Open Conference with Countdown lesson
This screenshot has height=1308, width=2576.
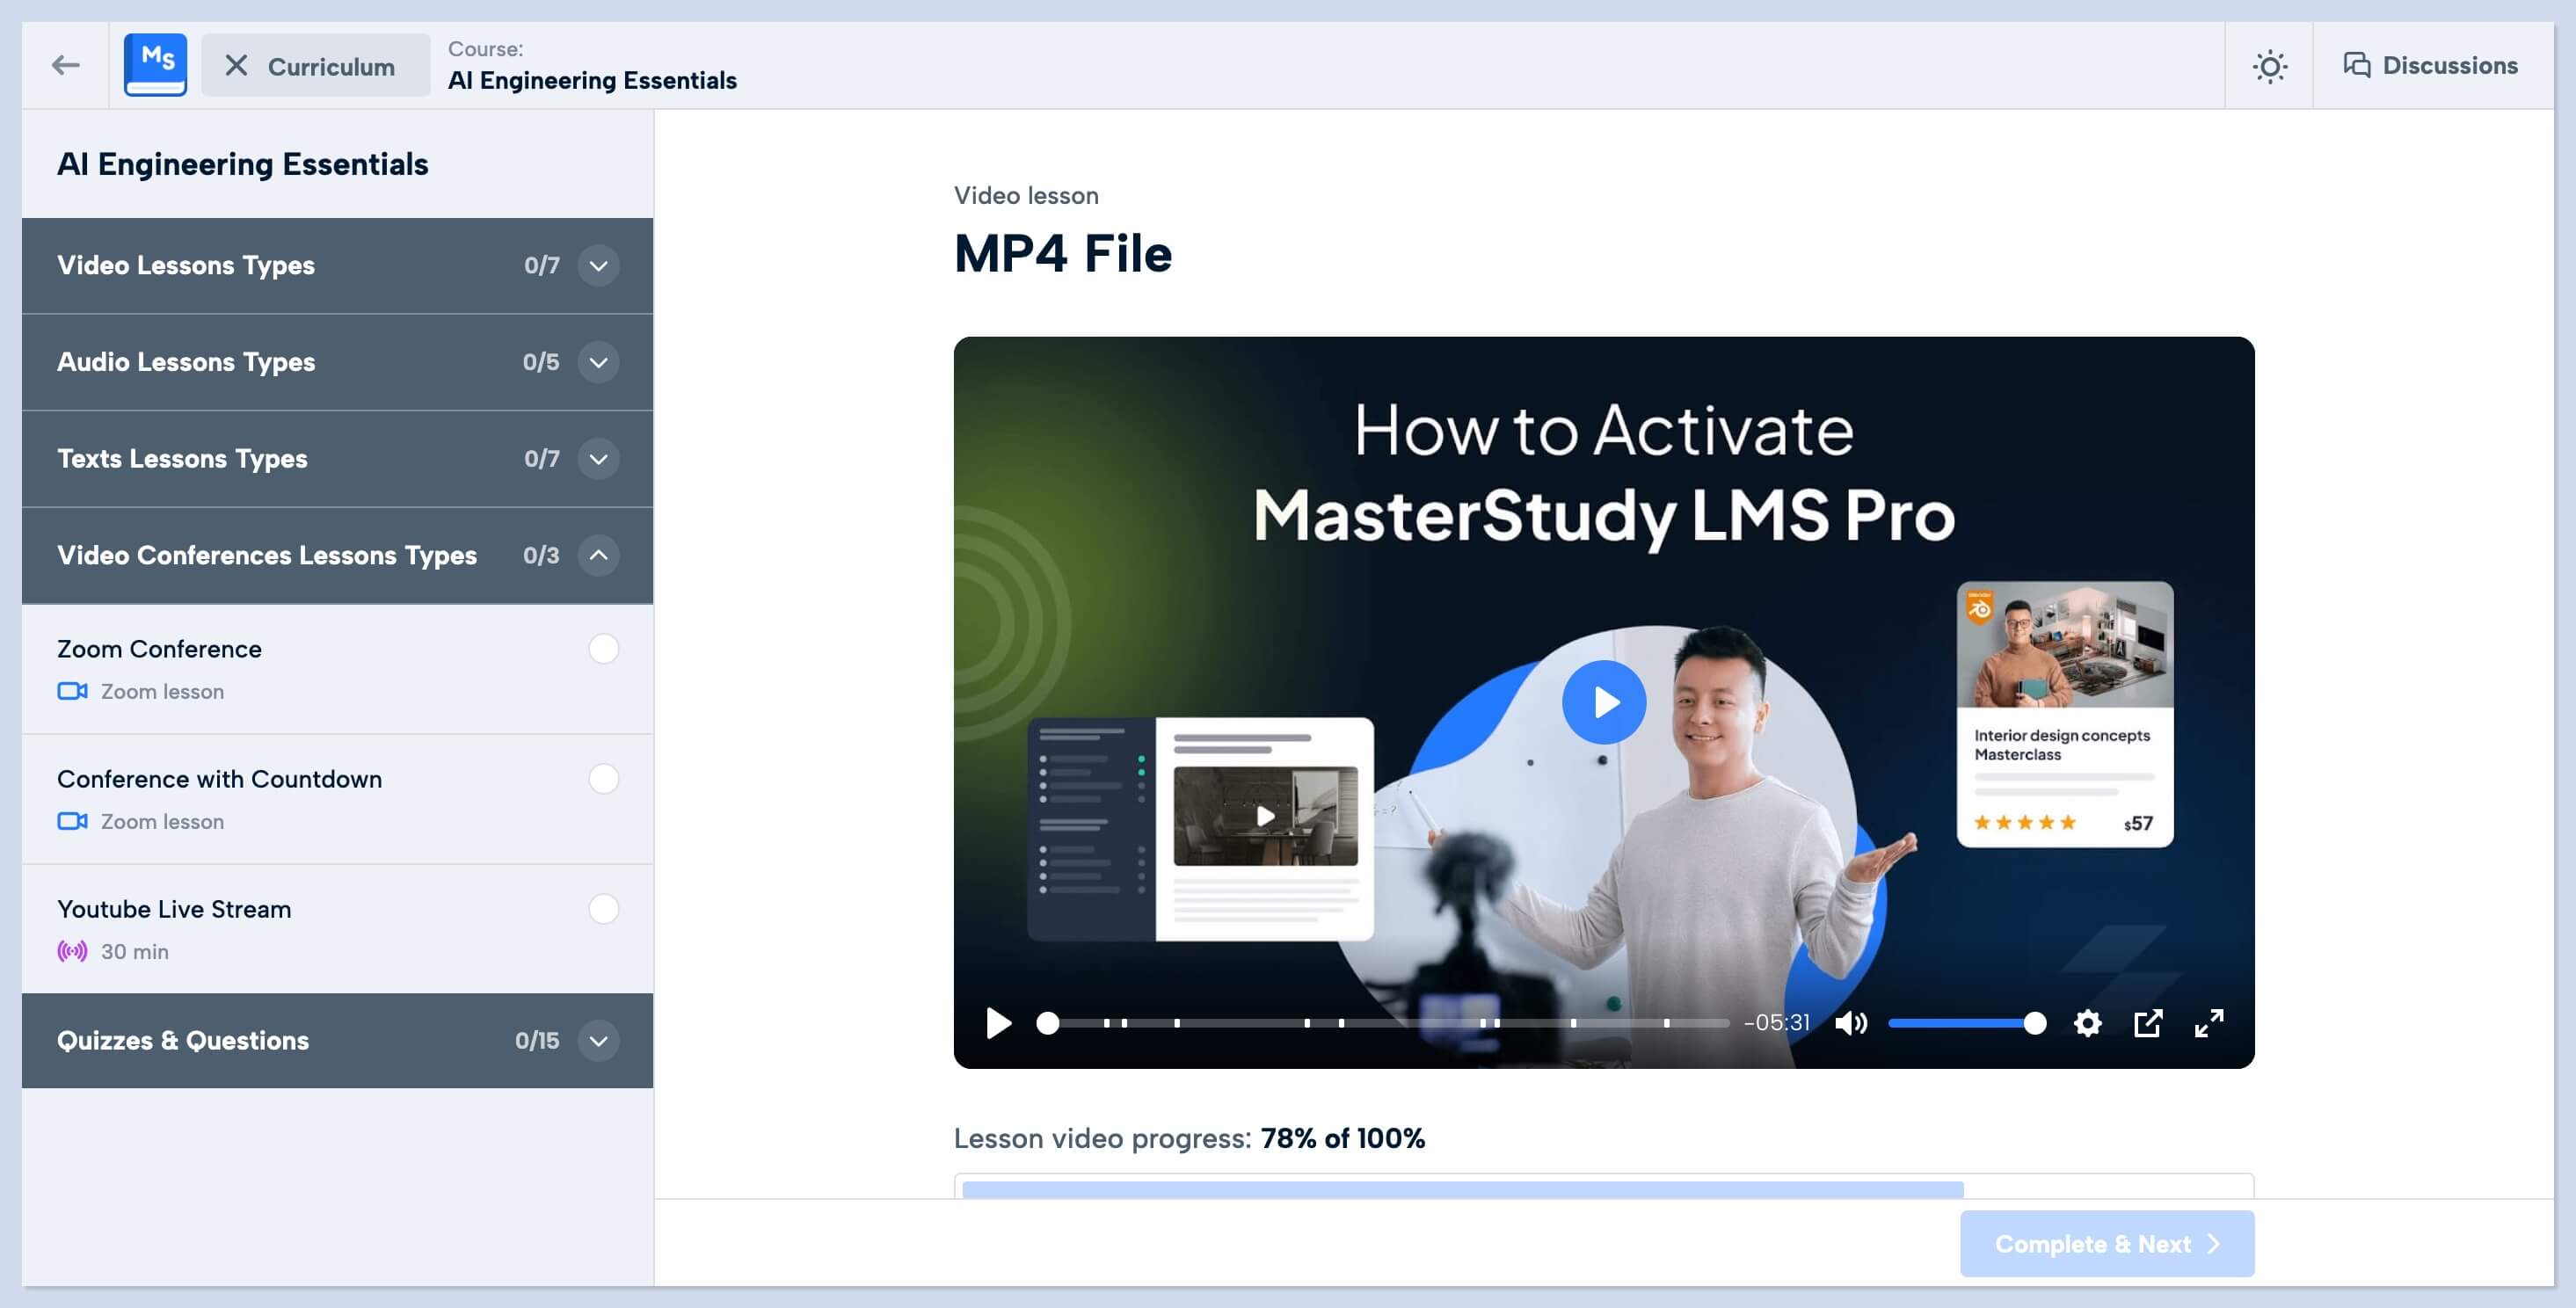tap(337, 799)
